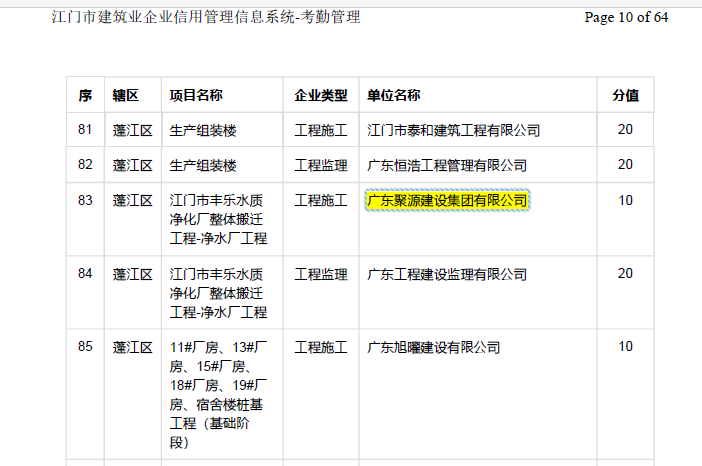Viewport: 702px width, 466px height.
Task: Click score 10 in row 85
Action: tap(625, 346)
